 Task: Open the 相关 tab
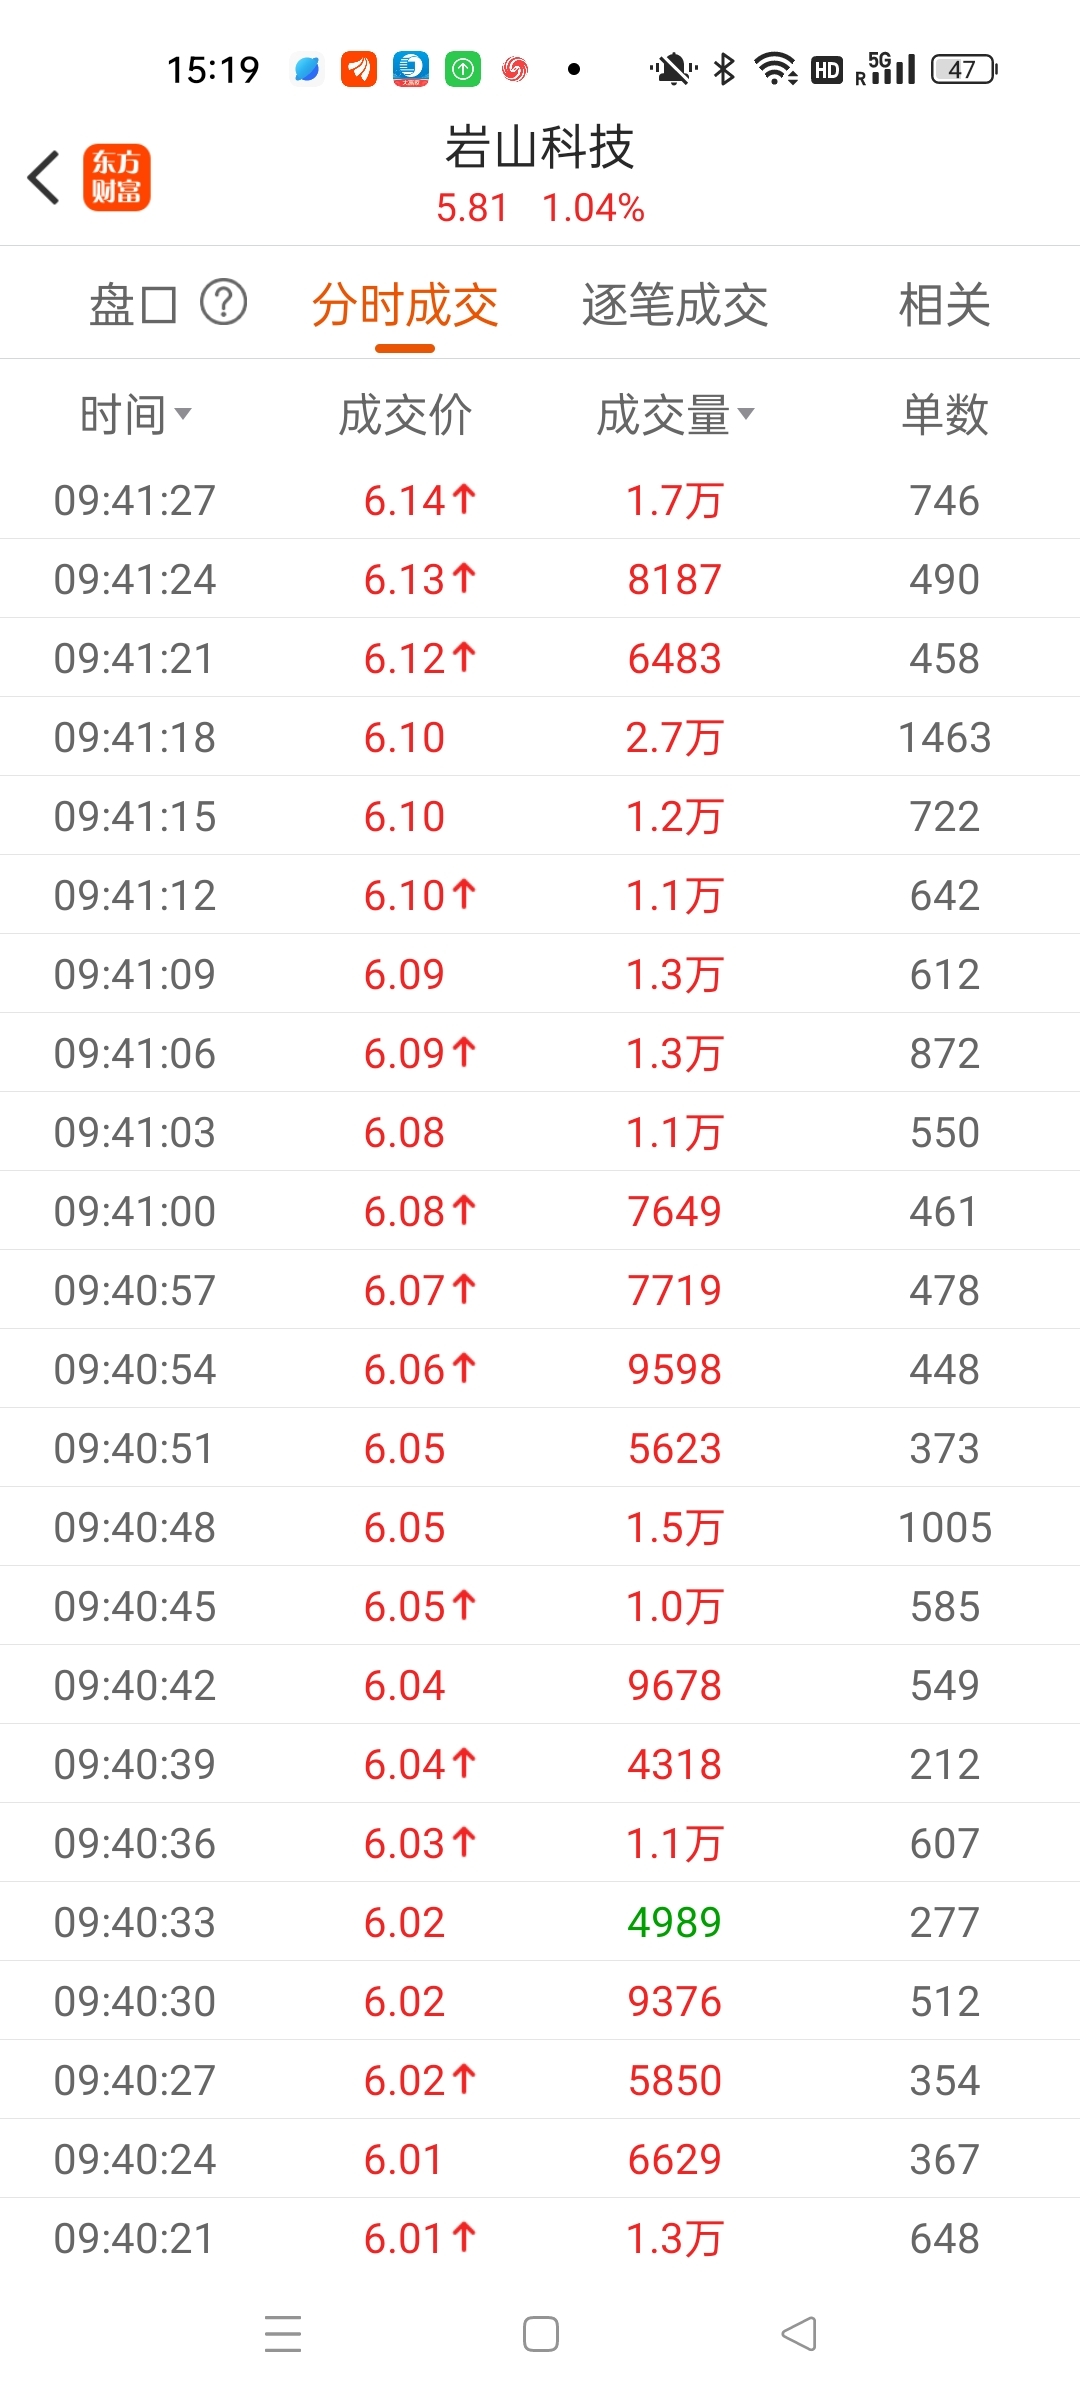944,305
